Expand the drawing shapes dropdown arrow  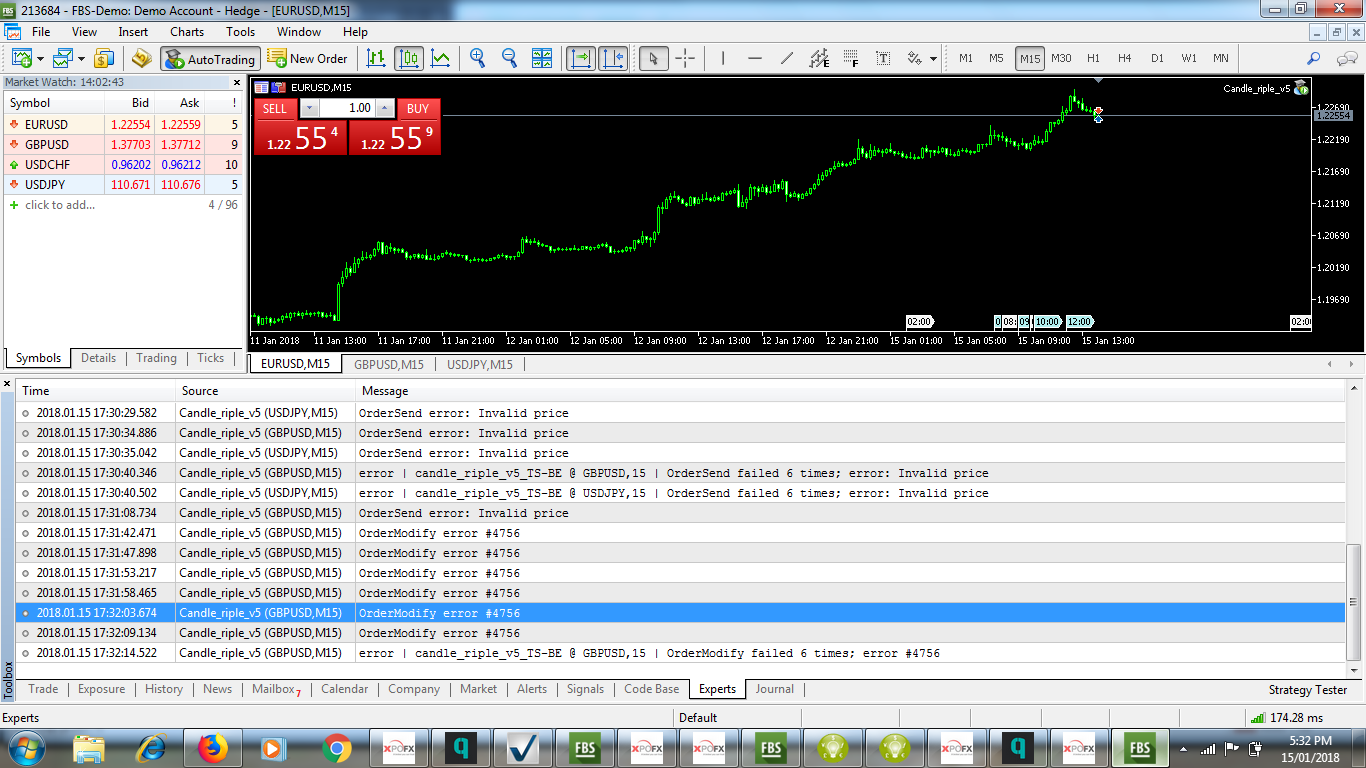[x=933, y=59]
